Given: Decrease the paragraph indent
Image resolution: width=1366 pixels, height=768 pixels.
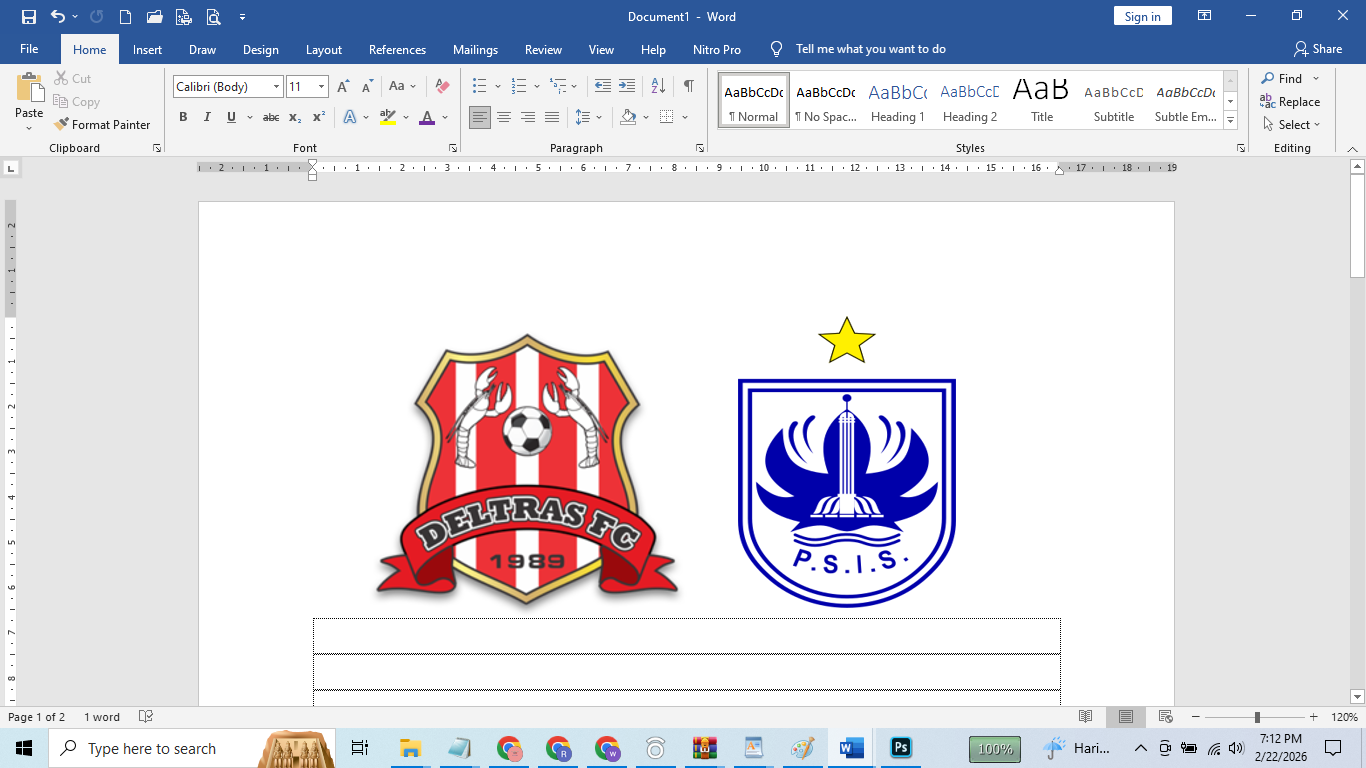Looking at the screenshot, I should (x=602, y=87).
